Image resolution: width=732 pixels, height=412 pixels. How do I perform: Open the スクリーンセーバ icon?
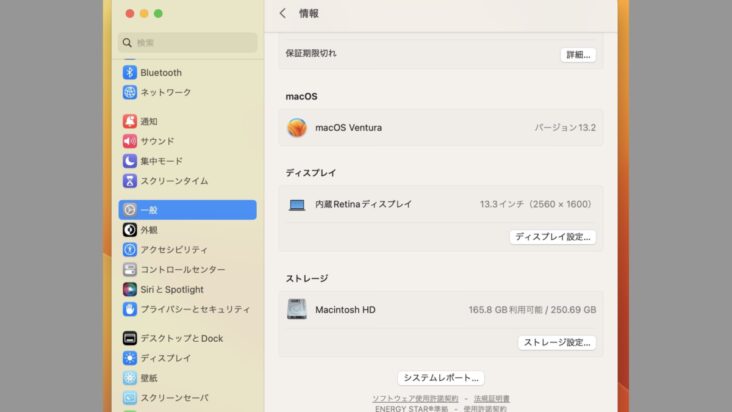[130, 398]
